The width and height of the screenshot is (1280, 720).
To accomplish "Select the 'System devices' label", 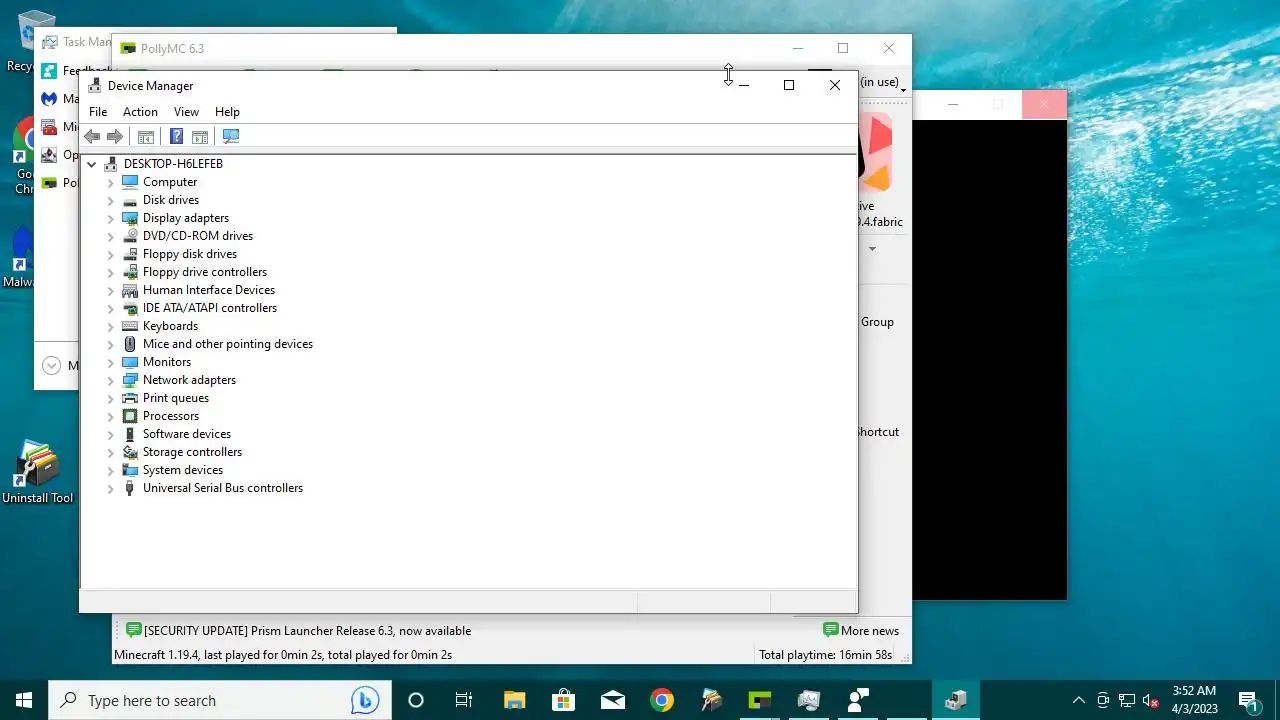I will (x=183, y=470).
